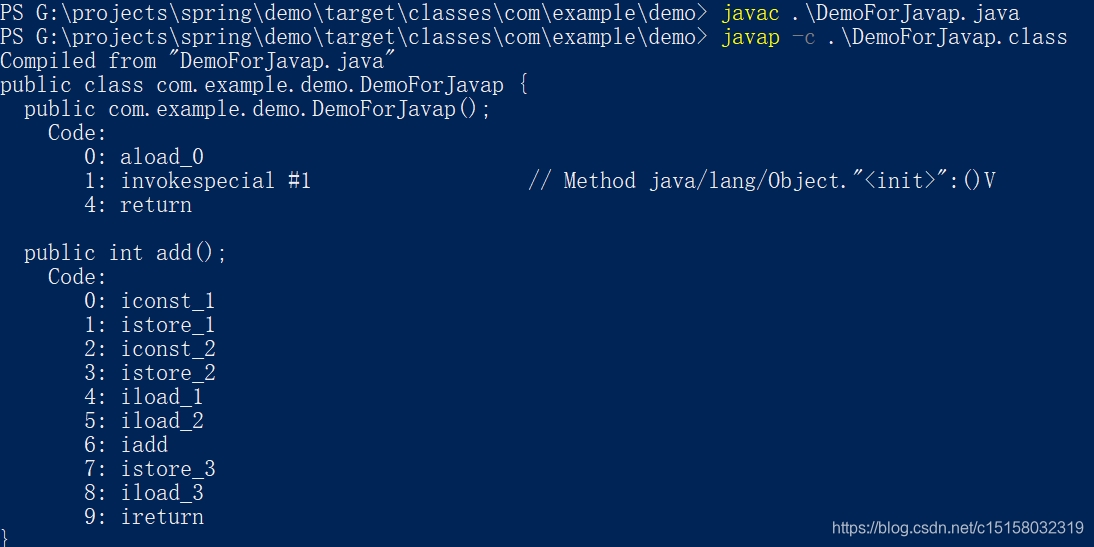
Task: Click .\DemoForJavap.class argument text
Action: click(x=947, y=37)
